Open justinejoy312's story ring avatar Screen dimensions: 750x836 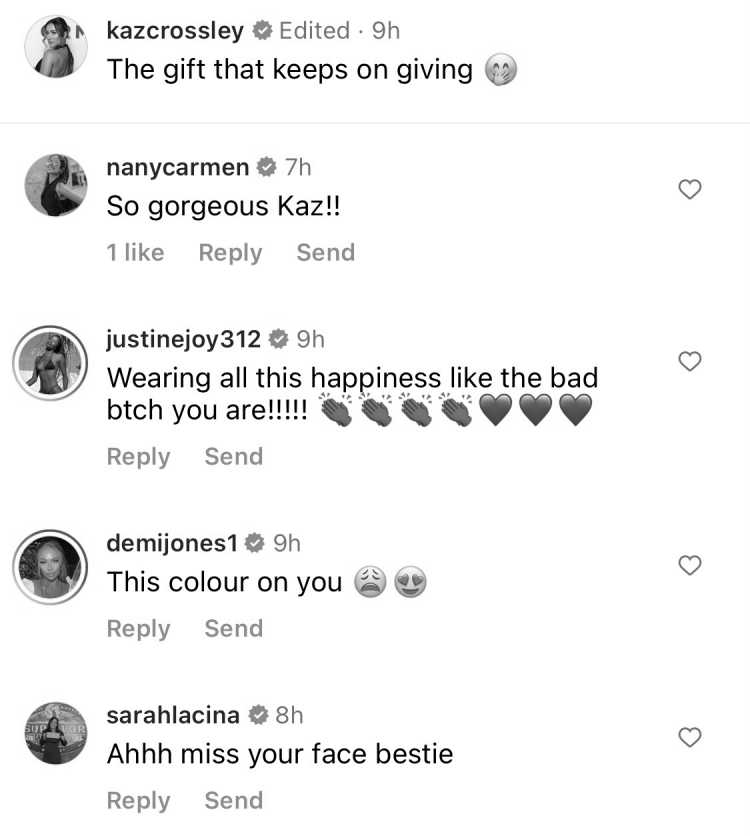click(50, 363)
